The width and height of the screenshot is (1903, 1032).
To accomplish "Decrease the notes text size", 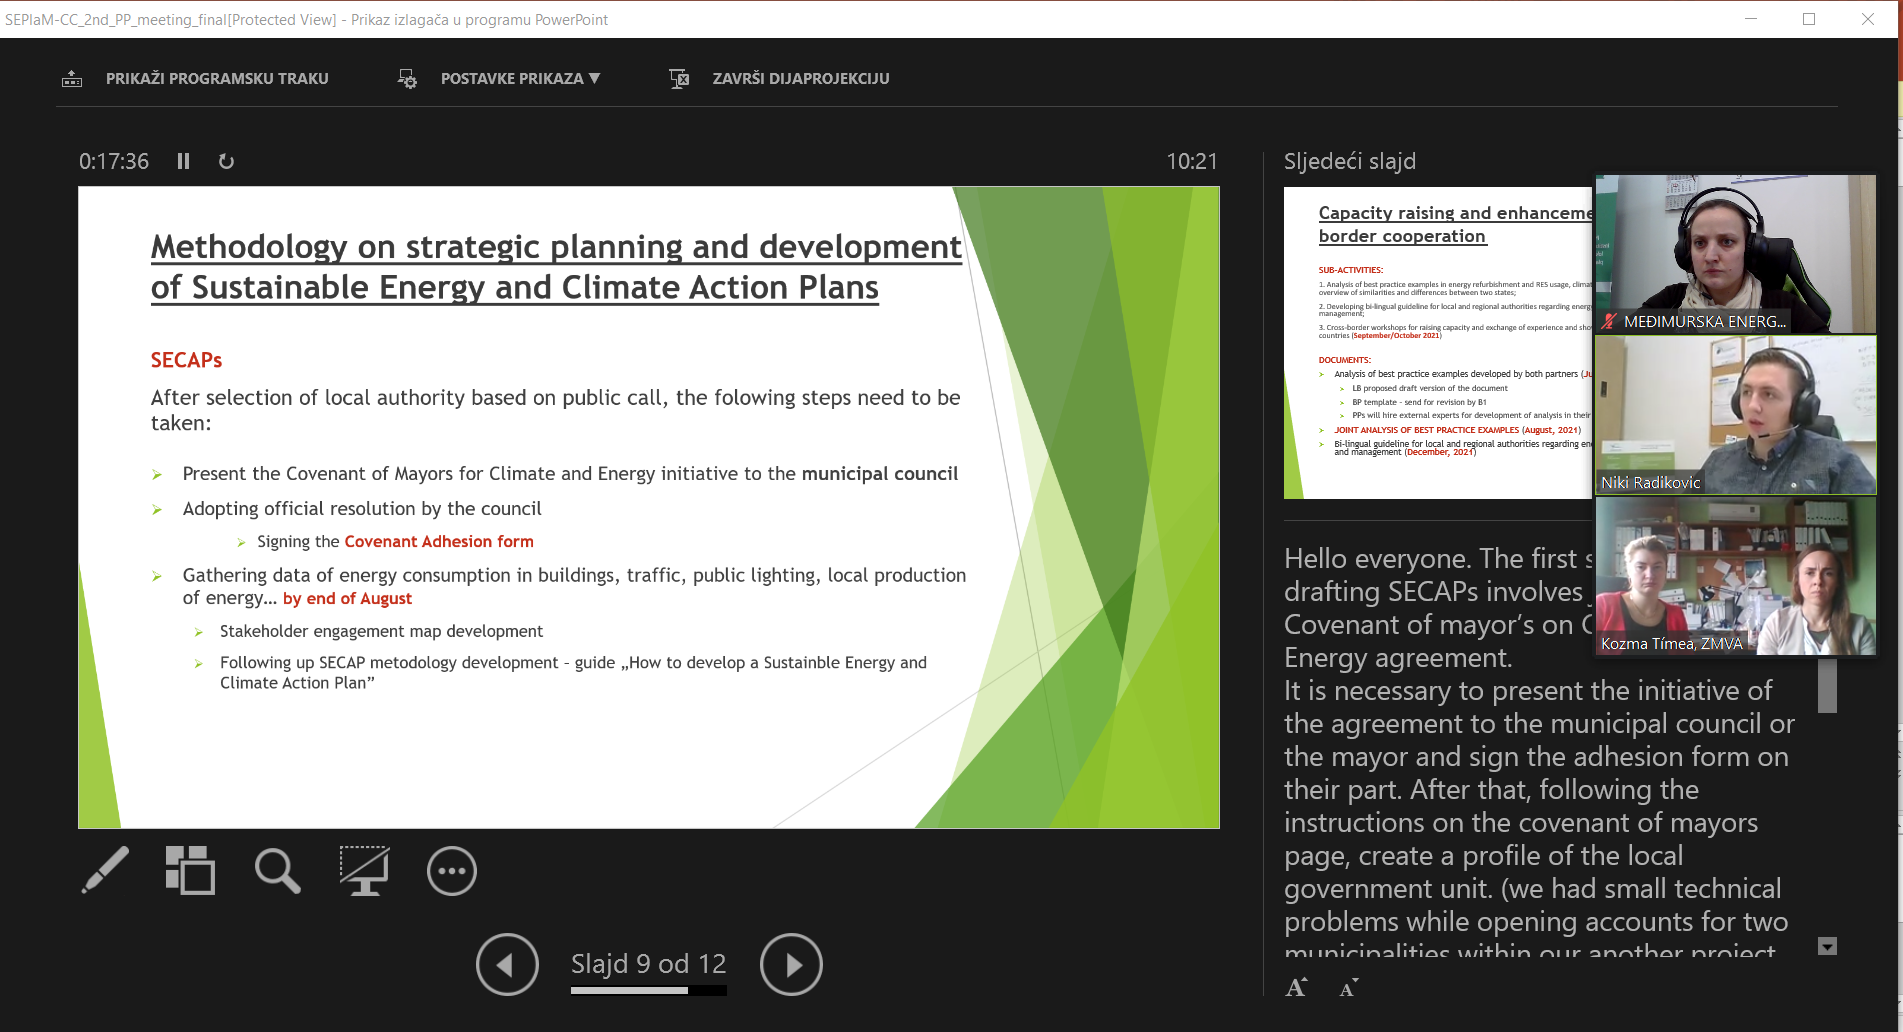I will pos(1349,988).
